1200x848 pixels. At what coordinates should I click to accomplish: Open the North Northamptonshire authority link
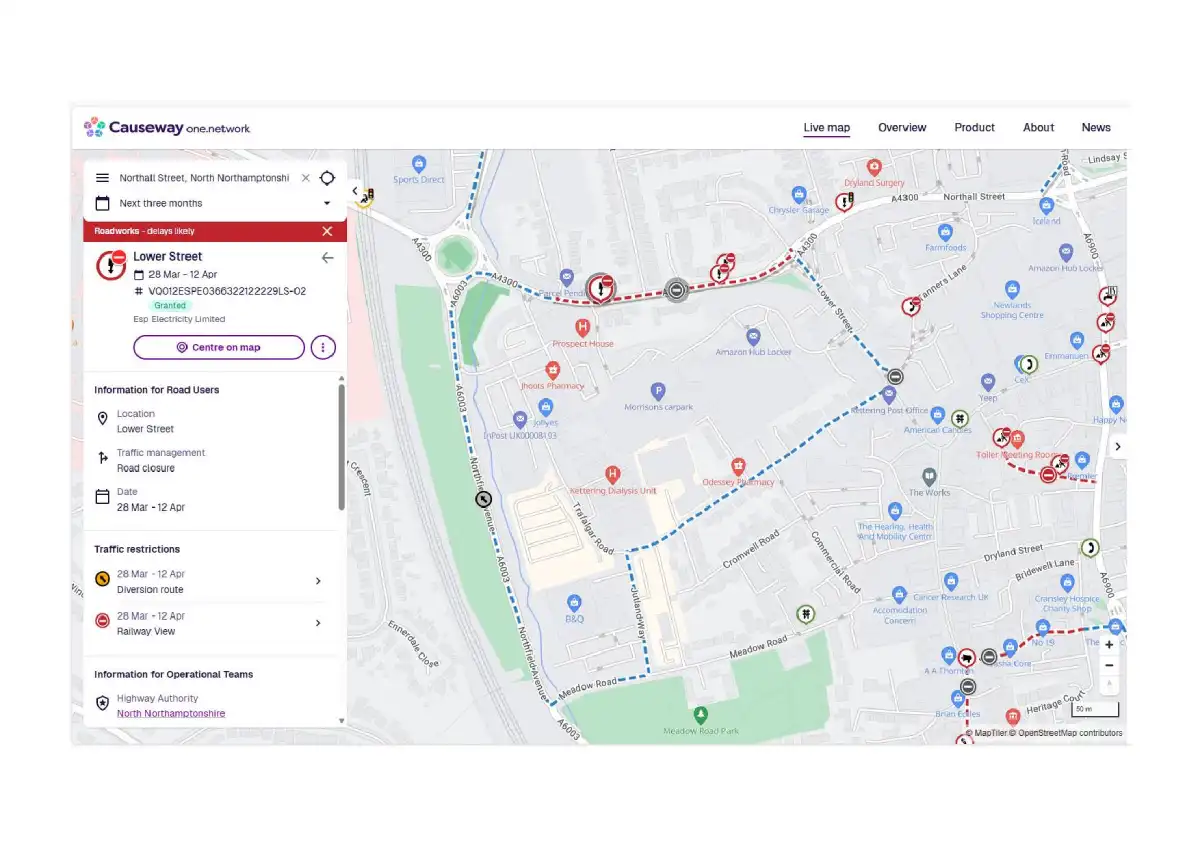coord(171,713)
